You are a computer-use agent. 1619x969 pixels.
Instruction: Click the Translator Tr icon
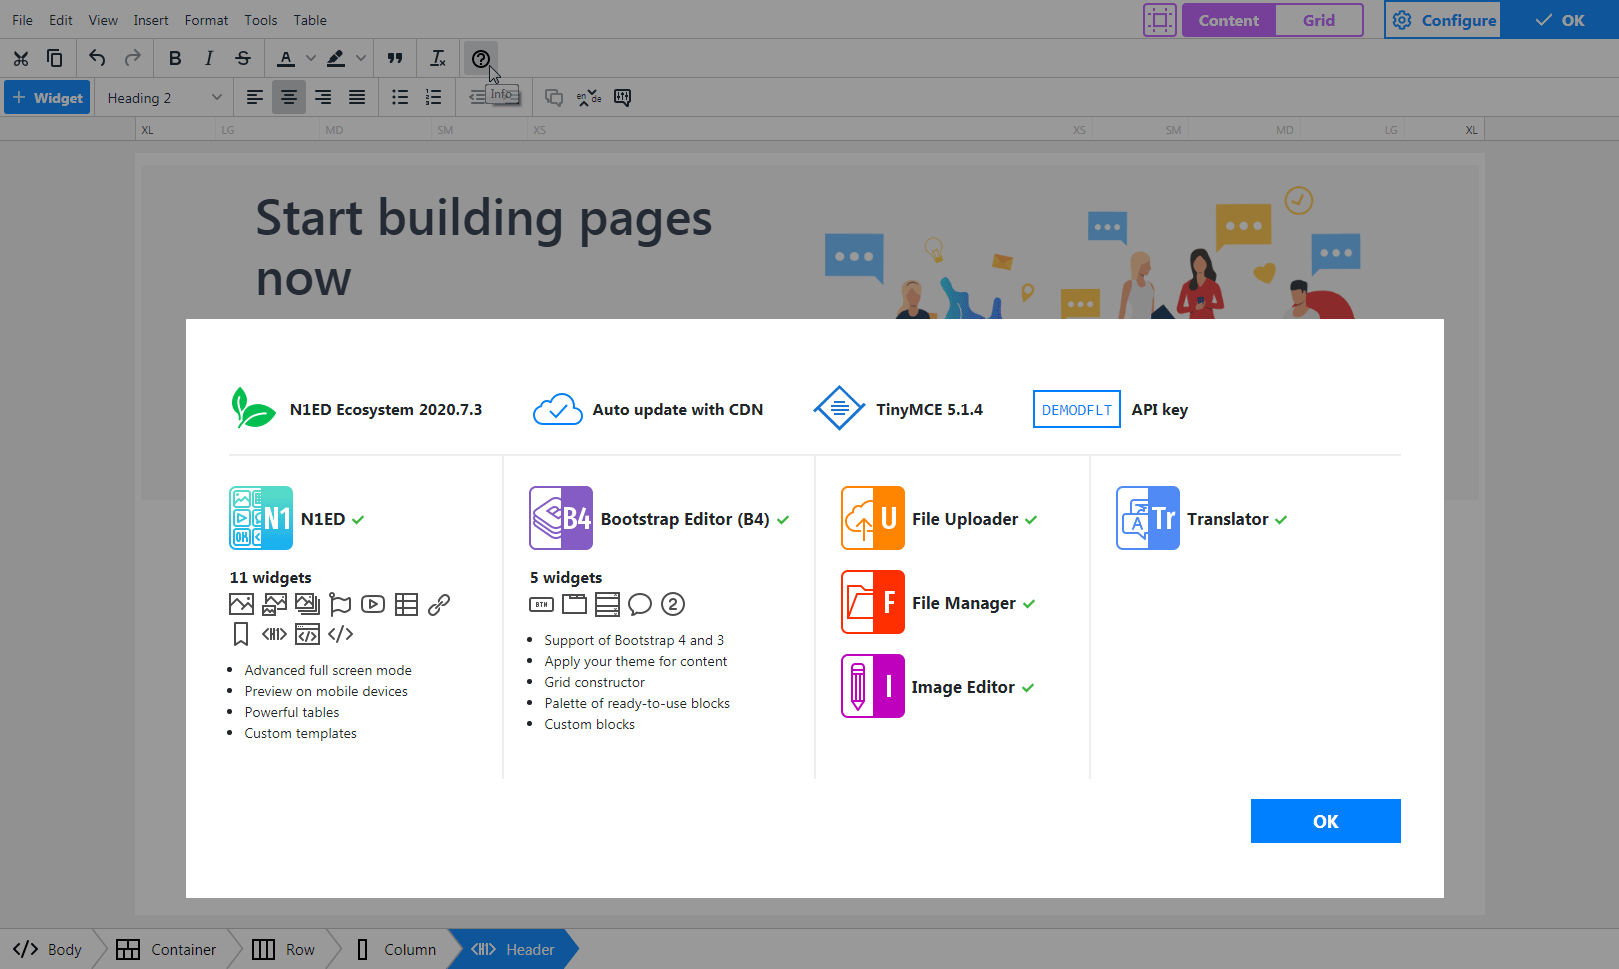1148,518
